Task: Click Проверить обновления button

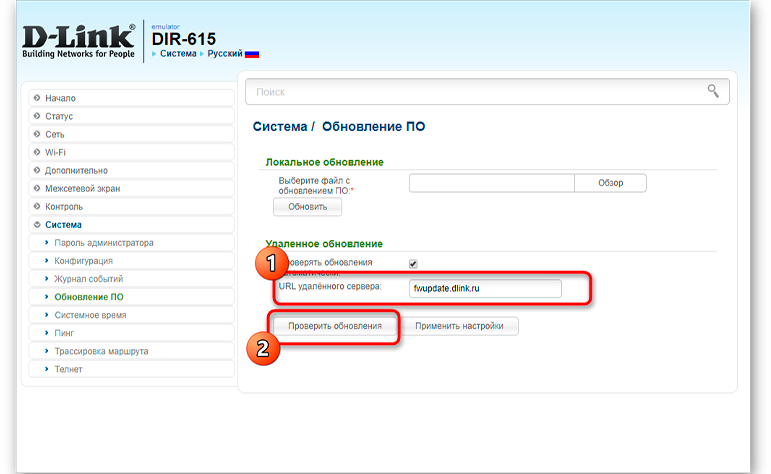Action: coord(335,326)
